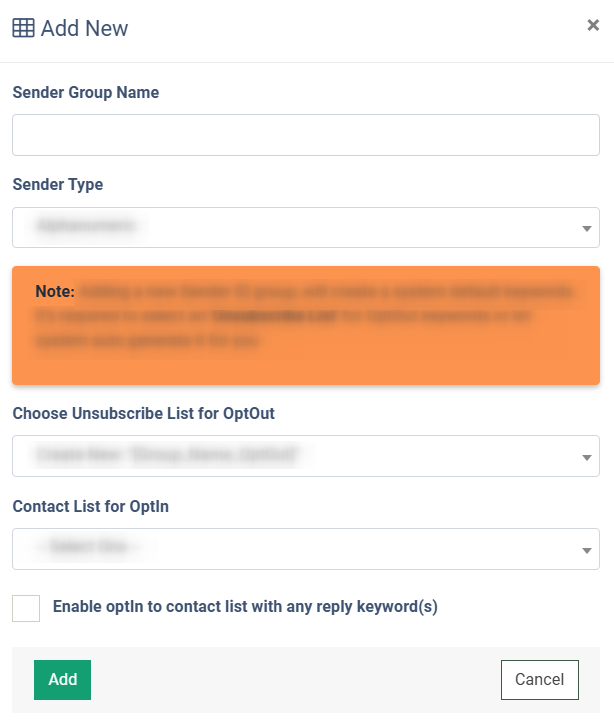Enable the optIn reply keyword checkbox
The height and width of the screenshot is (724, 614).
click(26, 608)
